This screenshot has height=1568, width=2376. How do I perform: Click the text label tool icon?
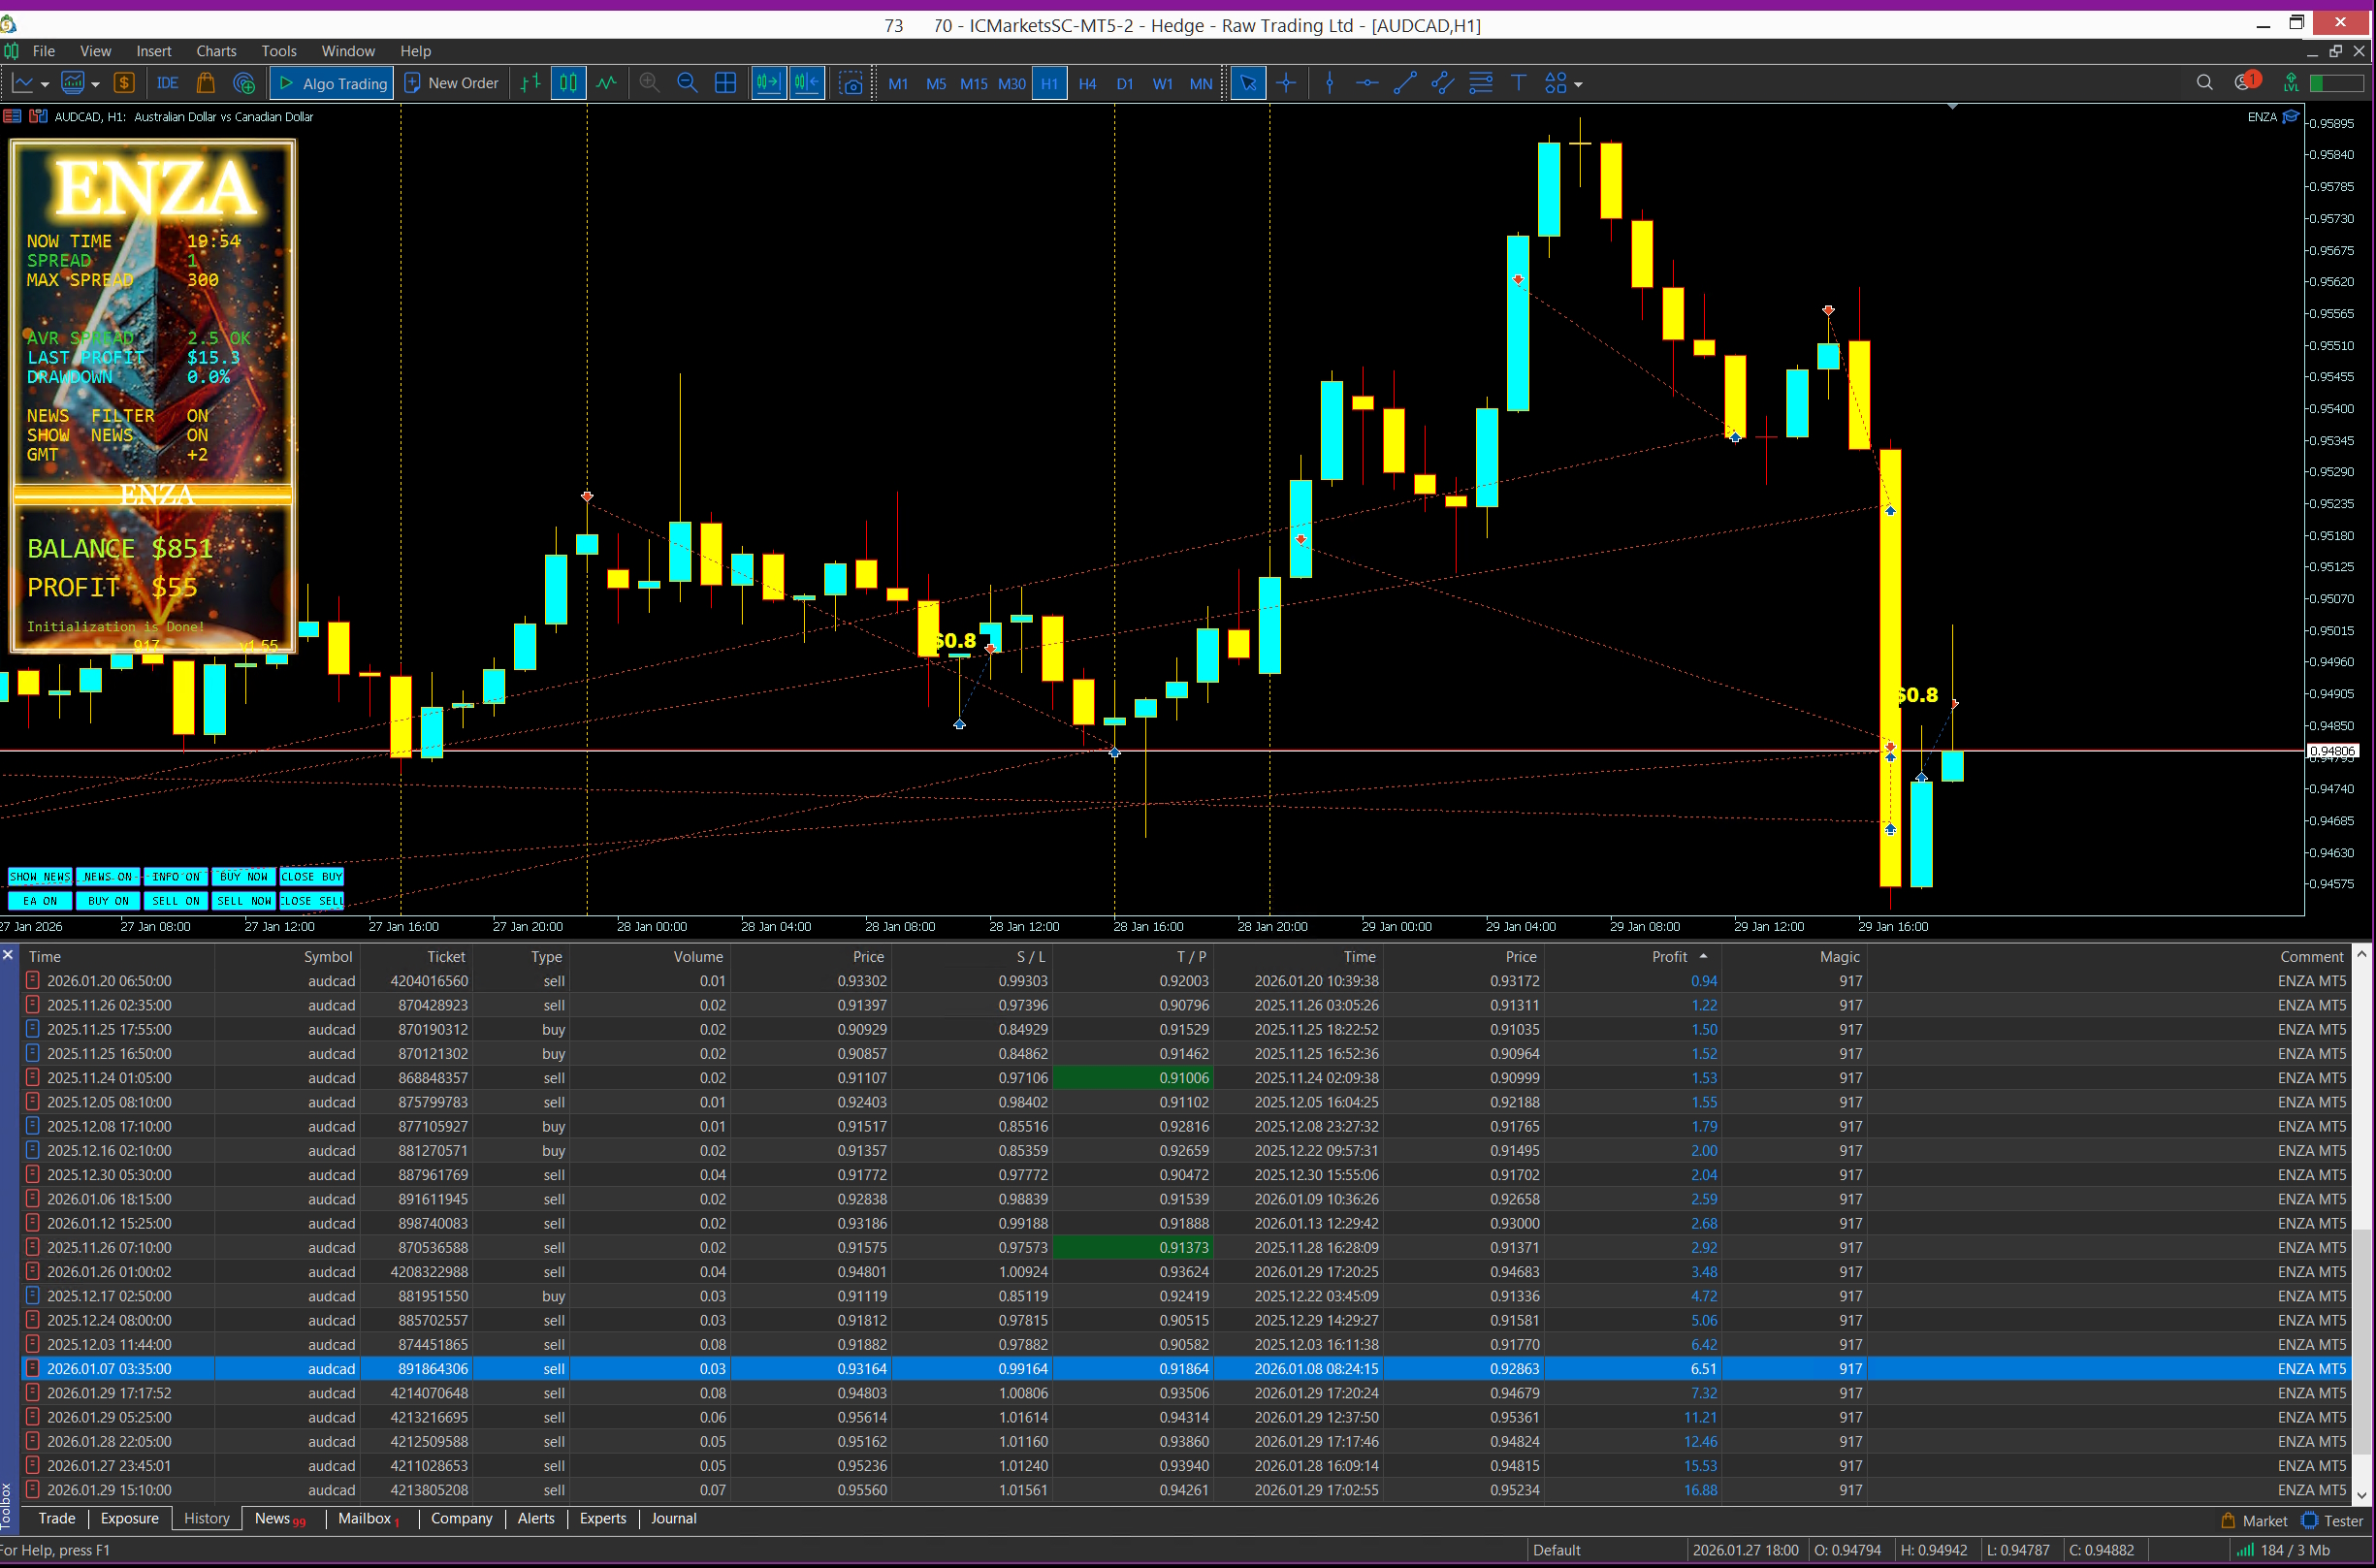[1518, 84]
